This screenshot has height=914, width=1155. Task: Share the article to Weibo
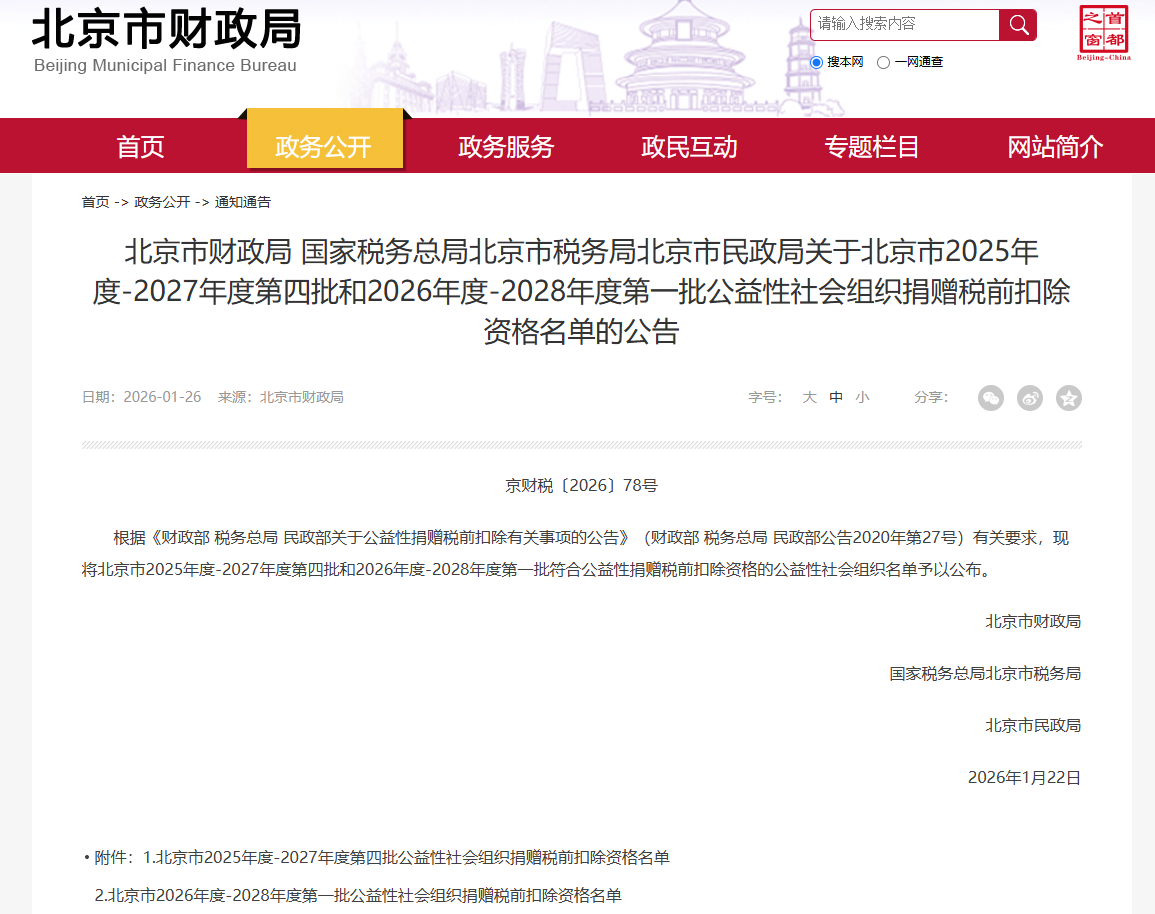[1030, 398]
